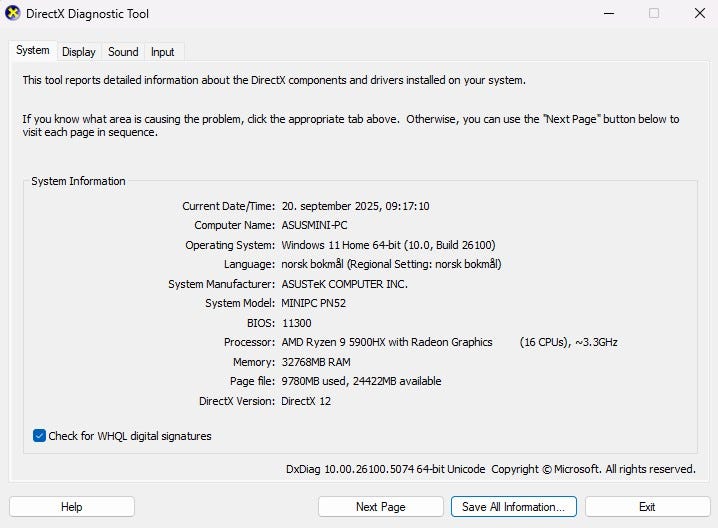Click the System Manufacturer label

(222, 284)
